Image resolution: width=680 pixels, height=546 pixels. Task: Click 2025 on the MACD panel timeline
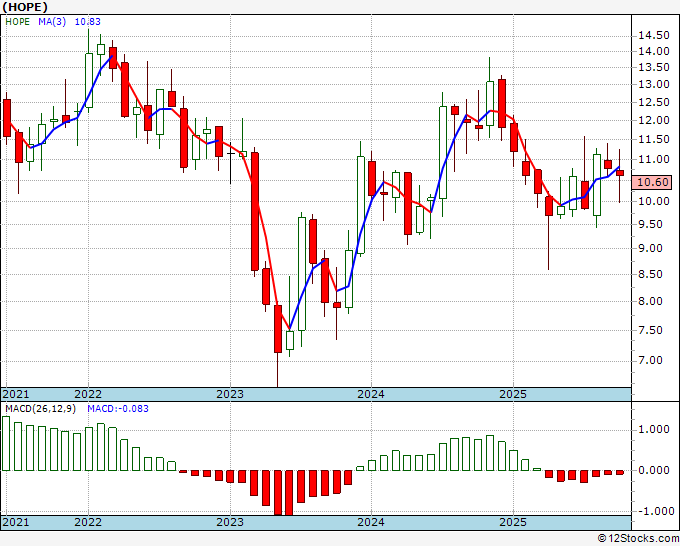pyautogui.click(x=513, y=522)
